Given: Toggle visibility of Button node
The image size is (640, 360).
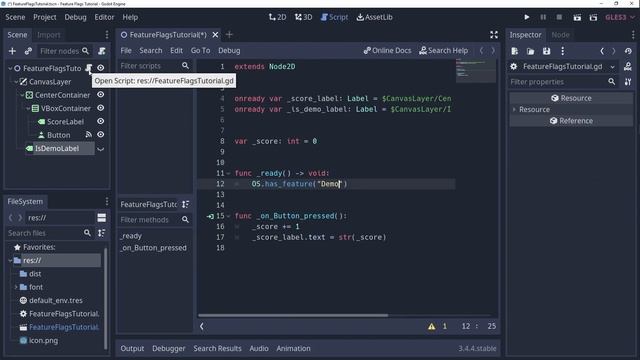Looking at the screenshot, I should pyautogui.click(x=100, y=135).
